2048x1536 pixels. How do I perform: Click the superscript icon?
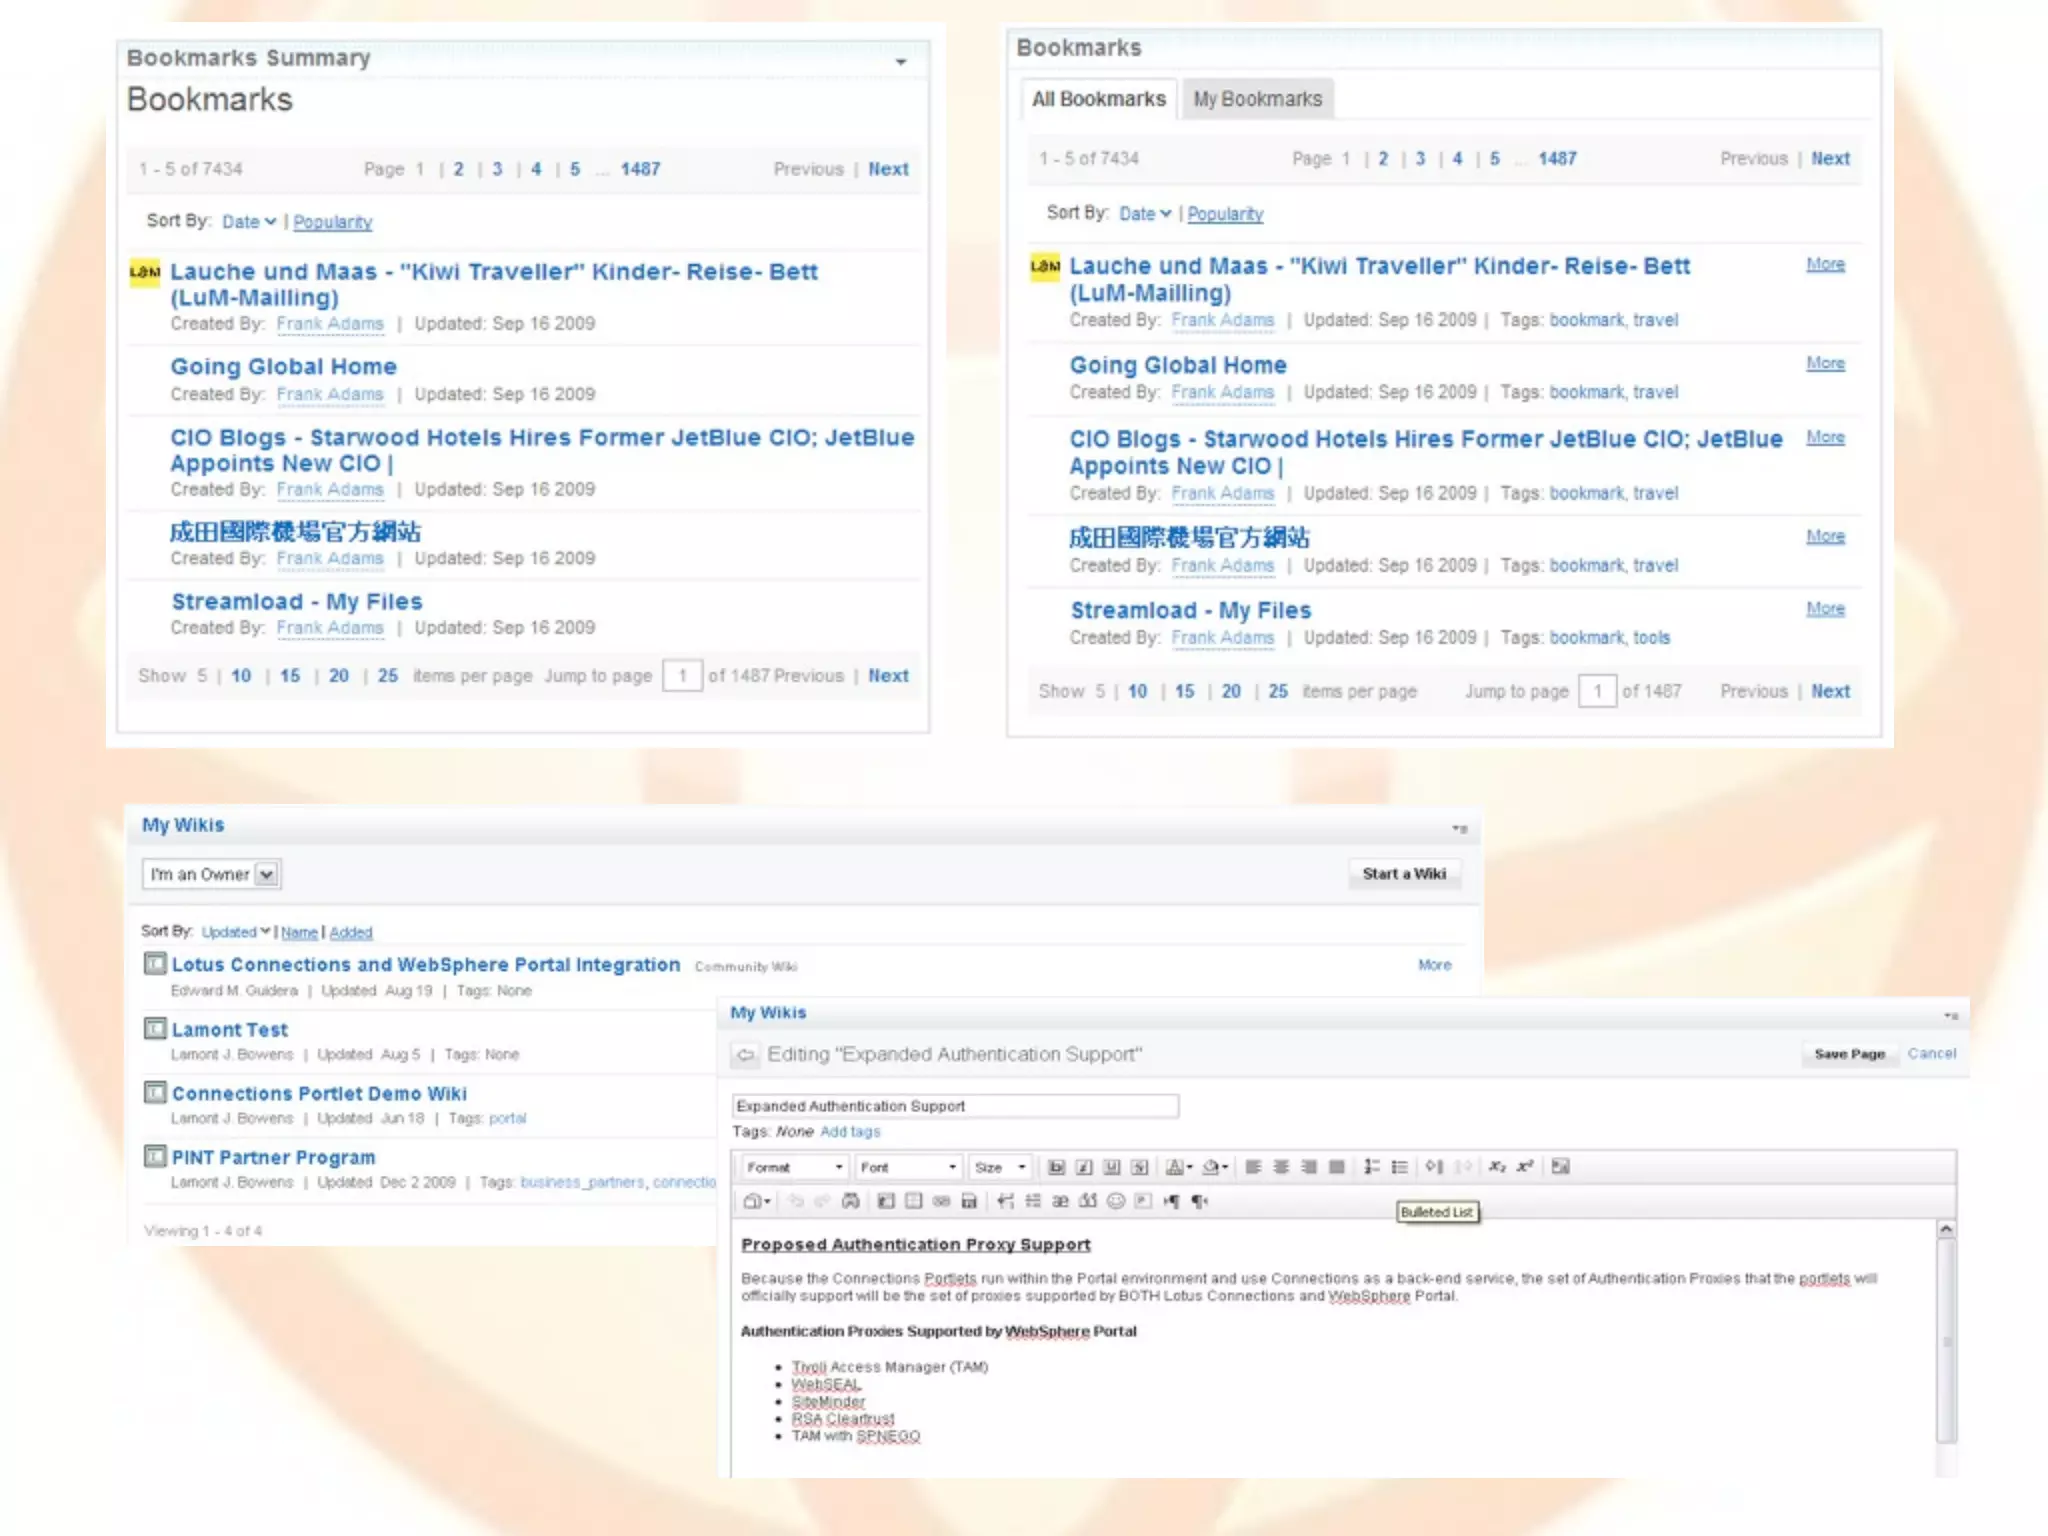pyautogui.click(x=1525, y=1167)
